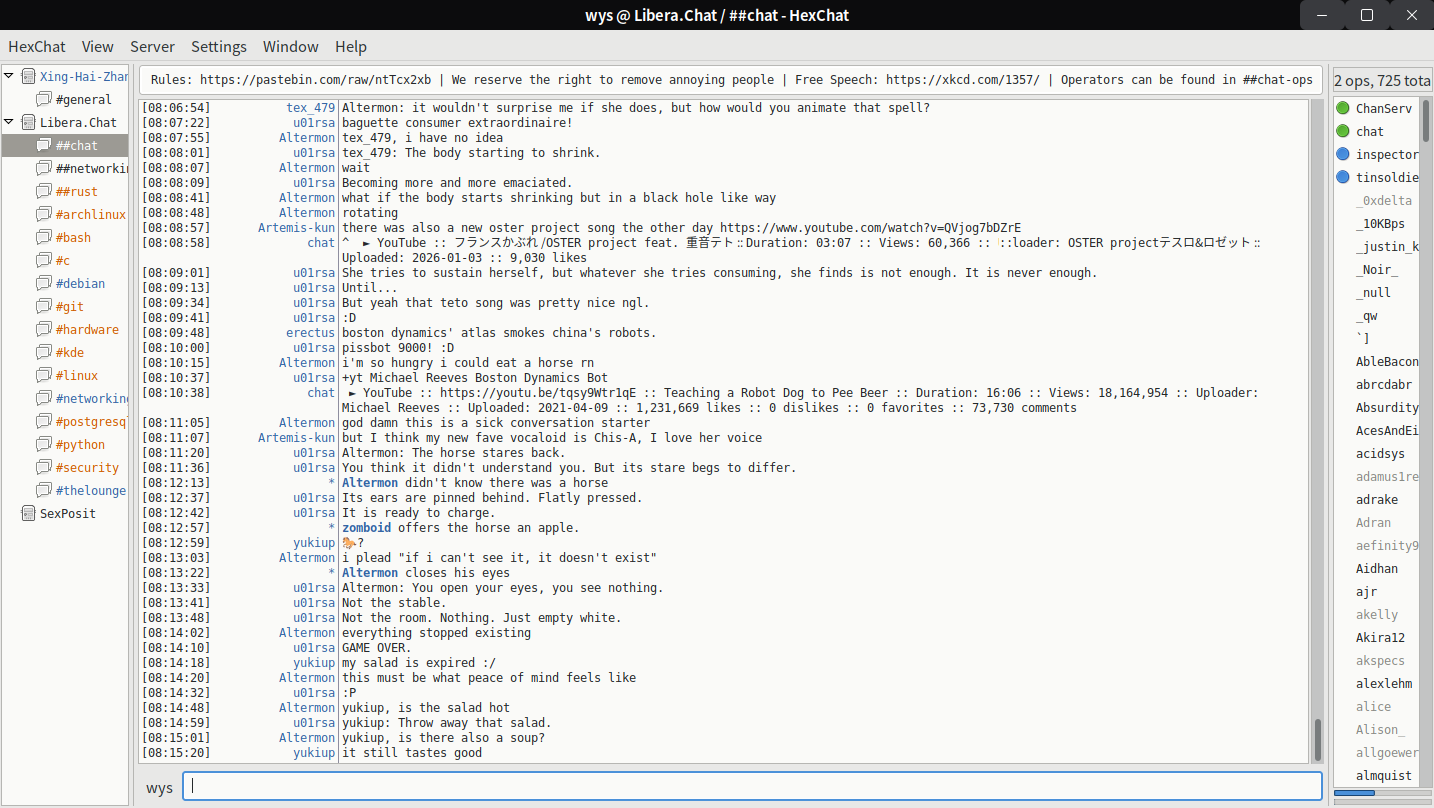Click the chat log vertical scrollbar thumb
The width and height of the screenshot is (1434, 808).
click(x=1317, y=739)
